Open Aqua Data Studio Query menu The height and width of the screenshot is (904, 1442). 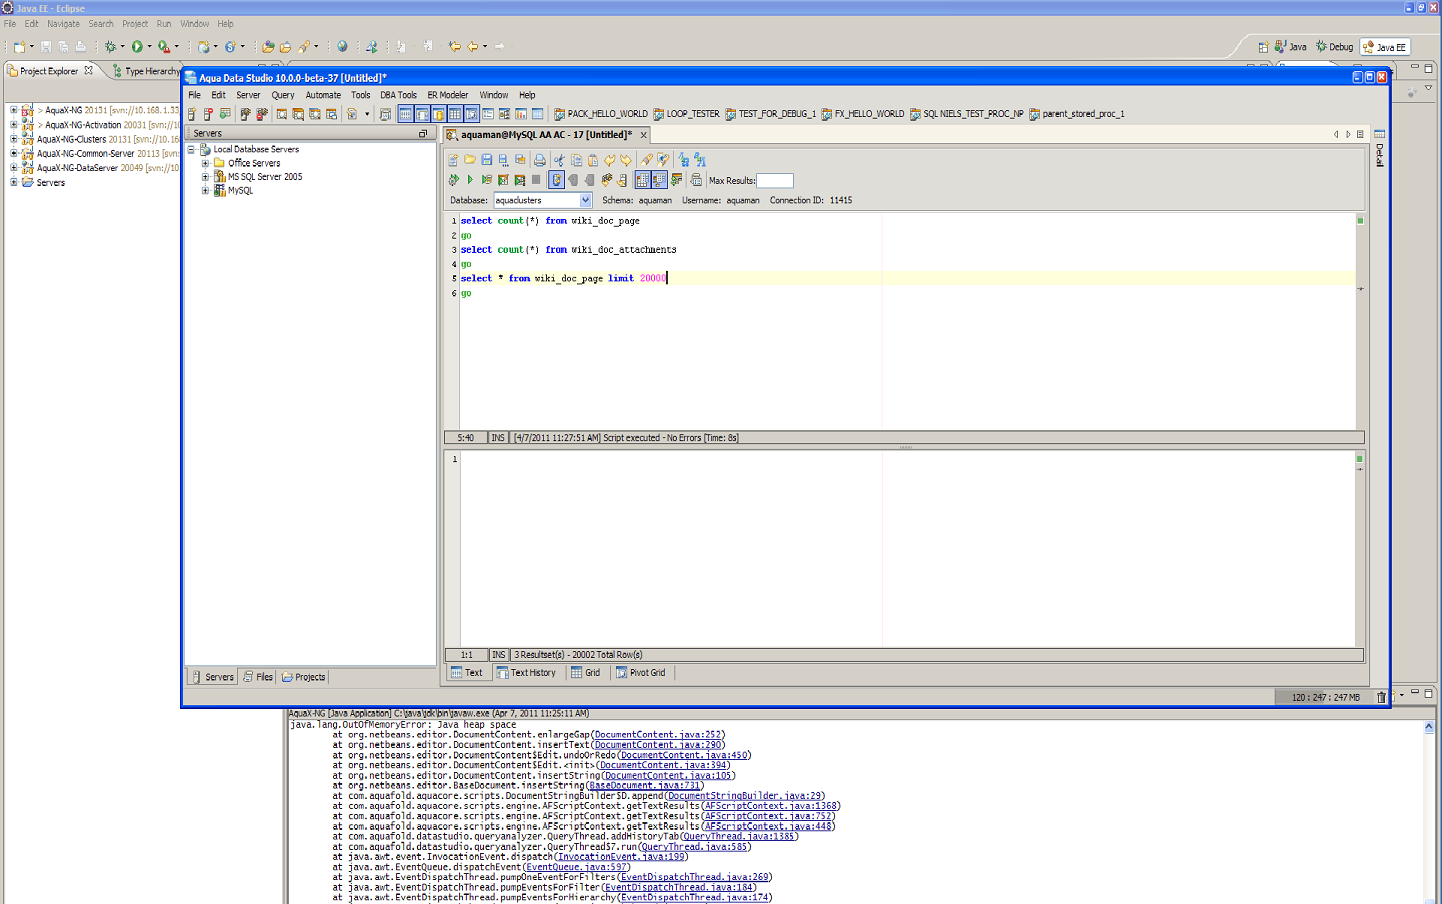(x=283, y=95)
